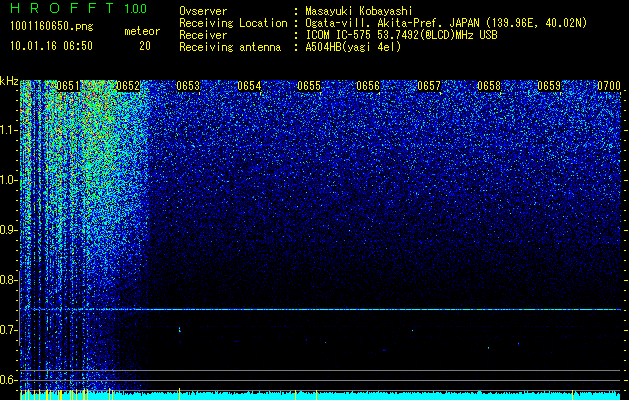Click the Receiving antenna field label
The width and height of the screenshot is (629, 400).
(x=230, y=47)
